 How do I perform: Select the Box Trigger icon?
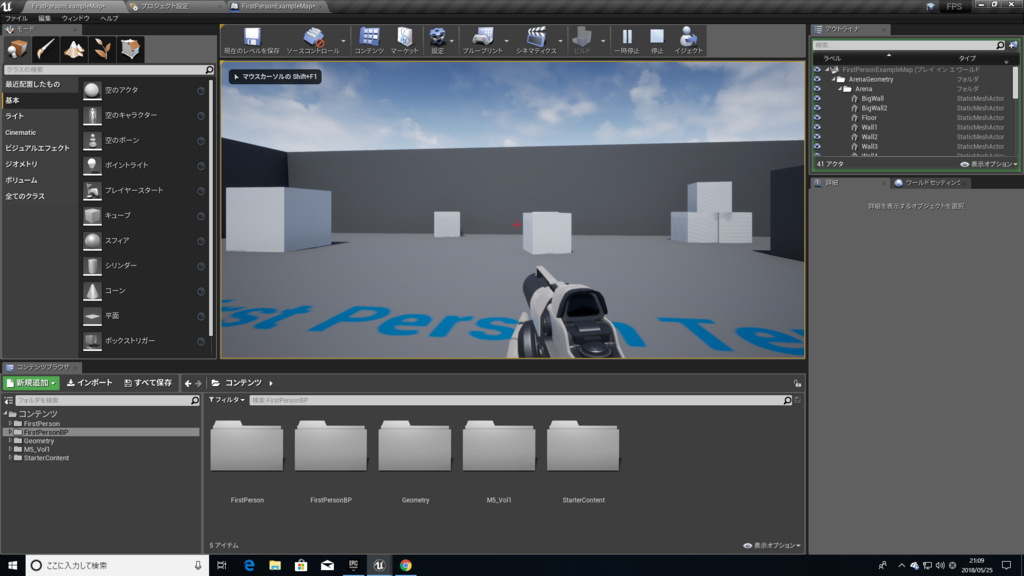[x=92, y=341]
